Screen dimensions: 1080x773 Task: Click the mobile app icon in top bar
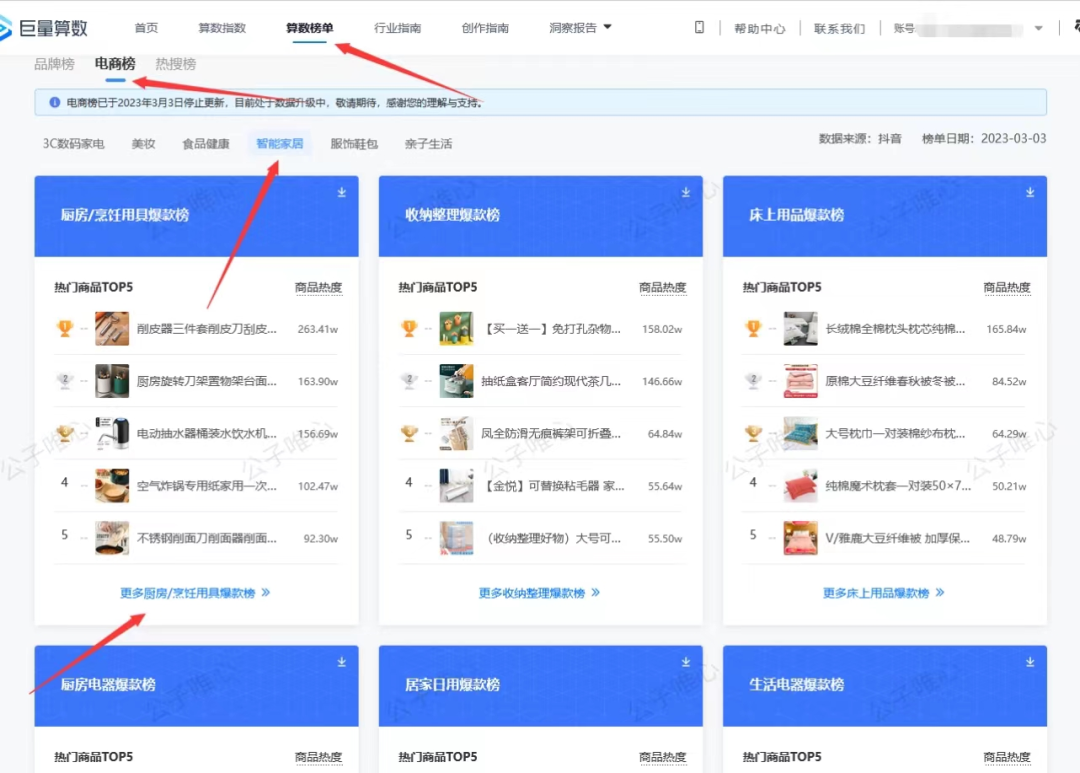[x=698, y=27]
